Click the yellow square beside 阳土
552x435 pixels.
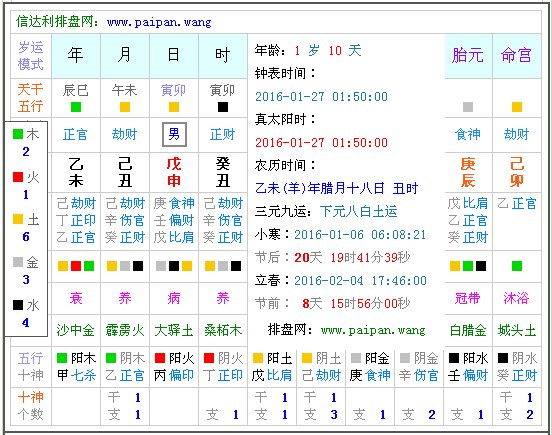258,358
